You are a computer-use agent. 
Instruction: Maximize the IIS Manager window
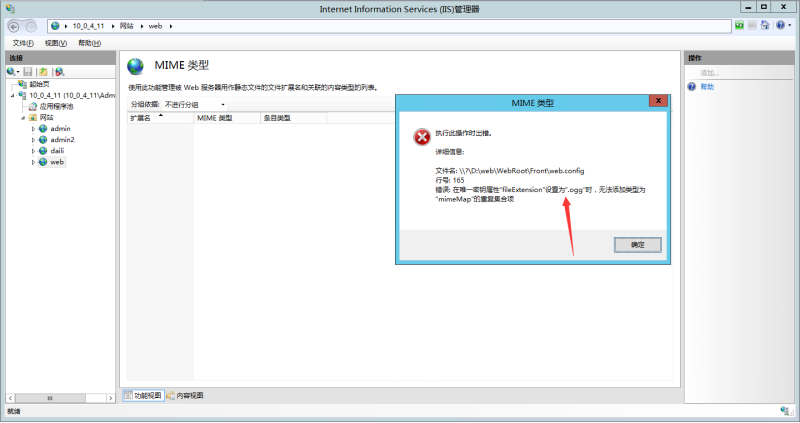(764, 7)
